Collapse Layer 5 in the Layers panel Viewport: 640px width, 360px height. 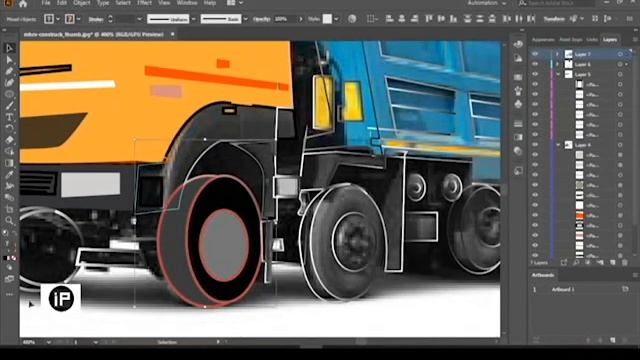[558, 74]
